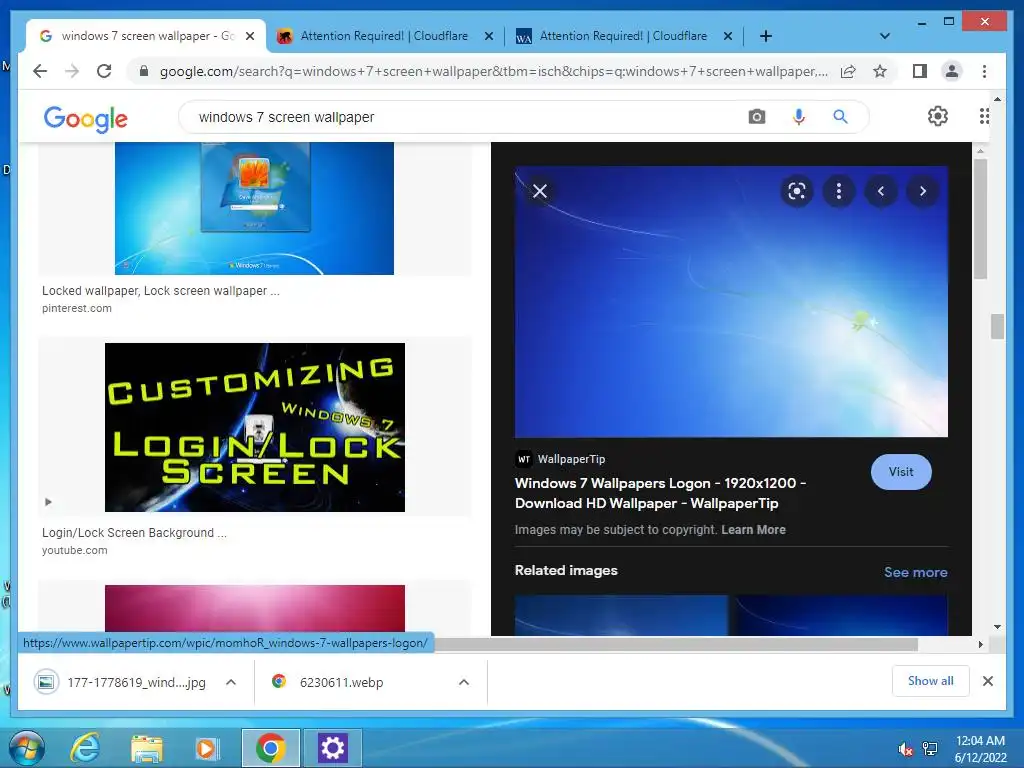Click the page vertical scrollbar thumb

click(x=997, y=327)
